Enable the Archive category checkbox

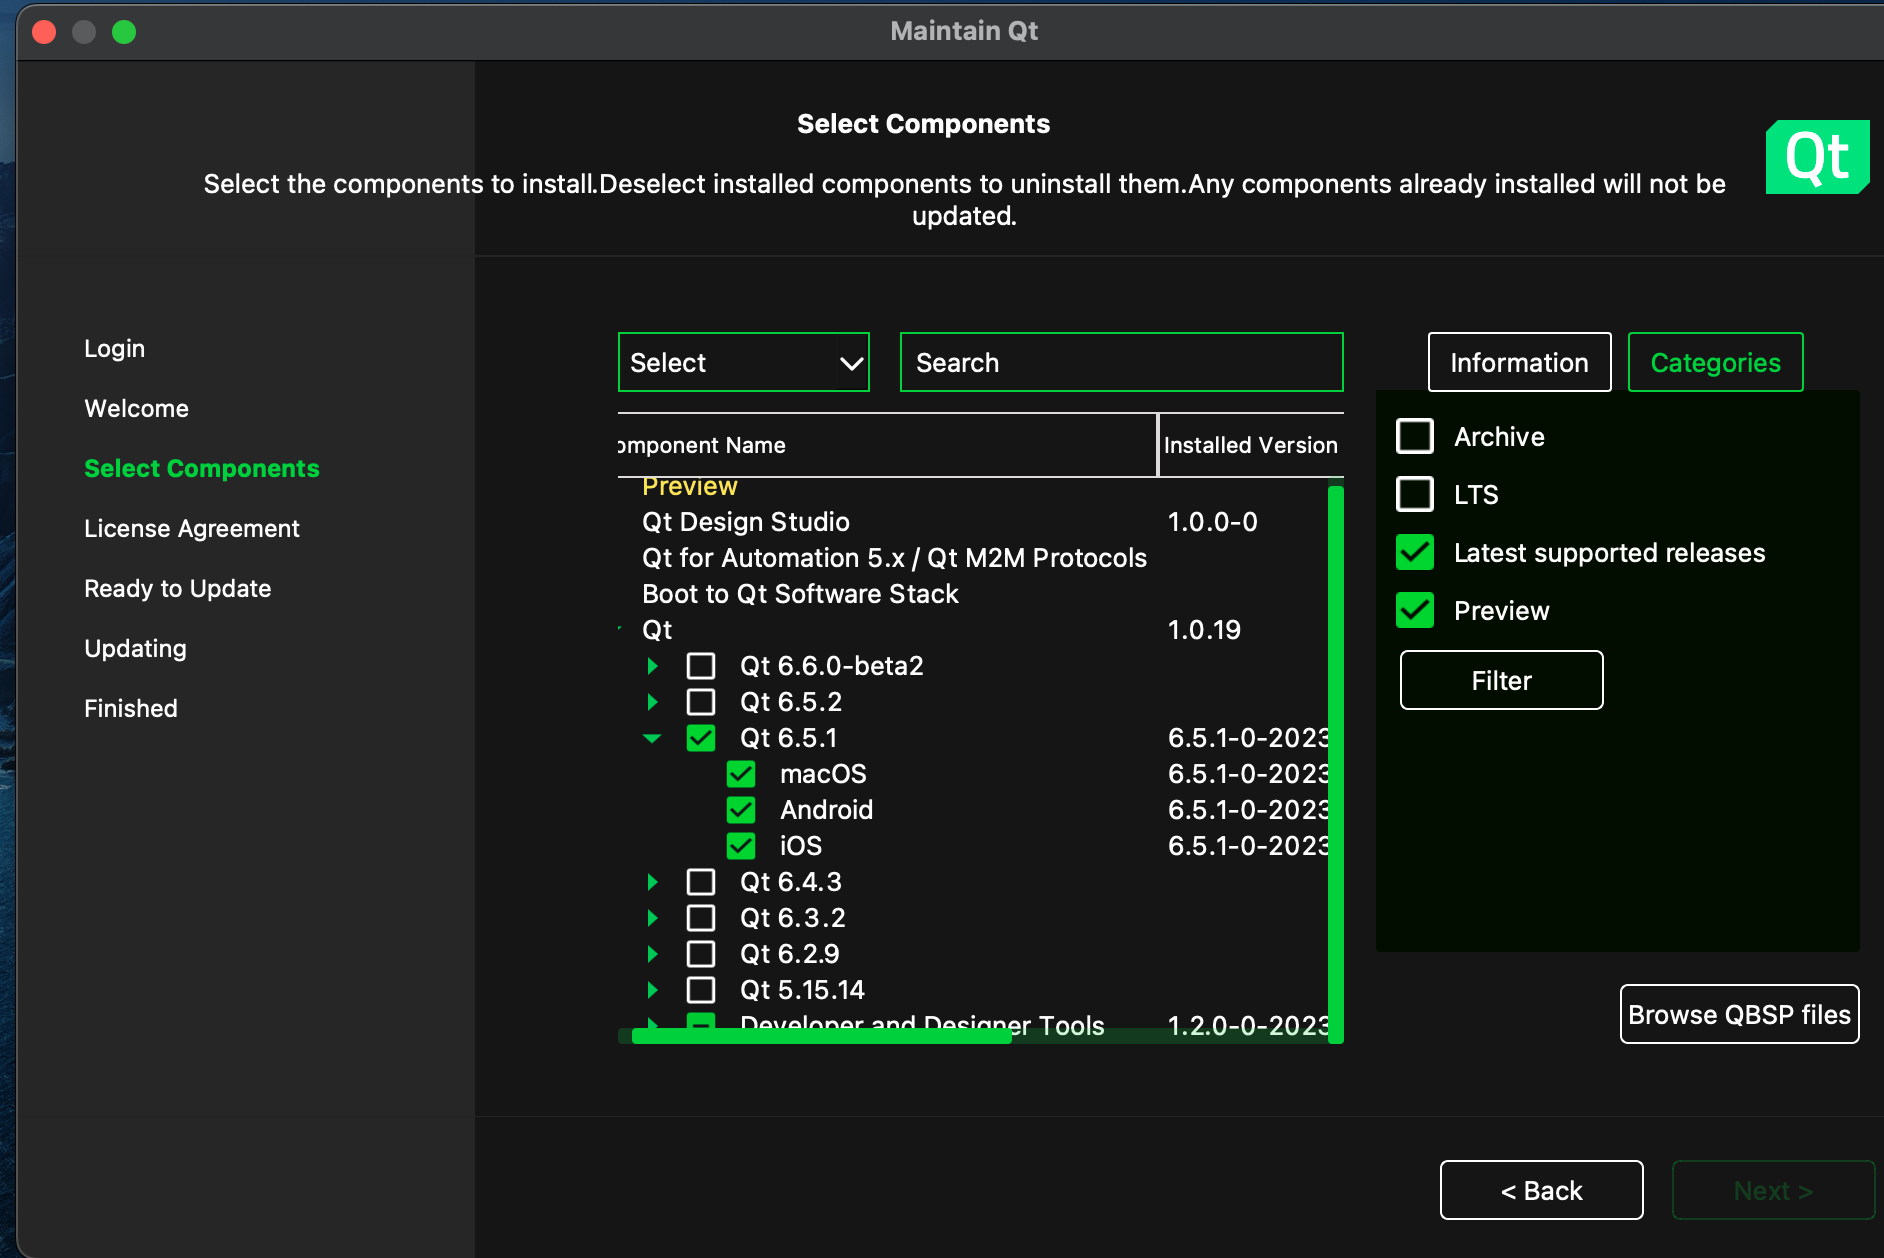click(1415, 436)
